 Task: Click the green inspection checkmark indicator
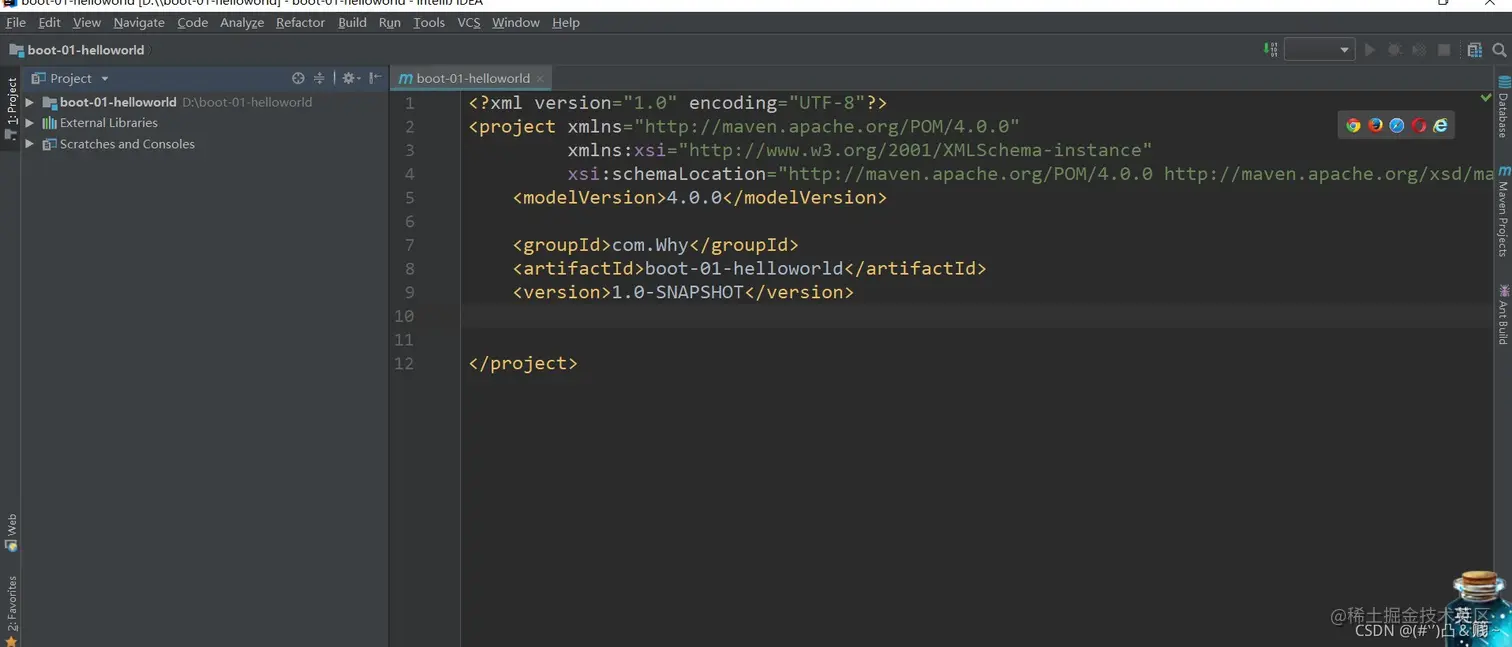click(1486, 97)
